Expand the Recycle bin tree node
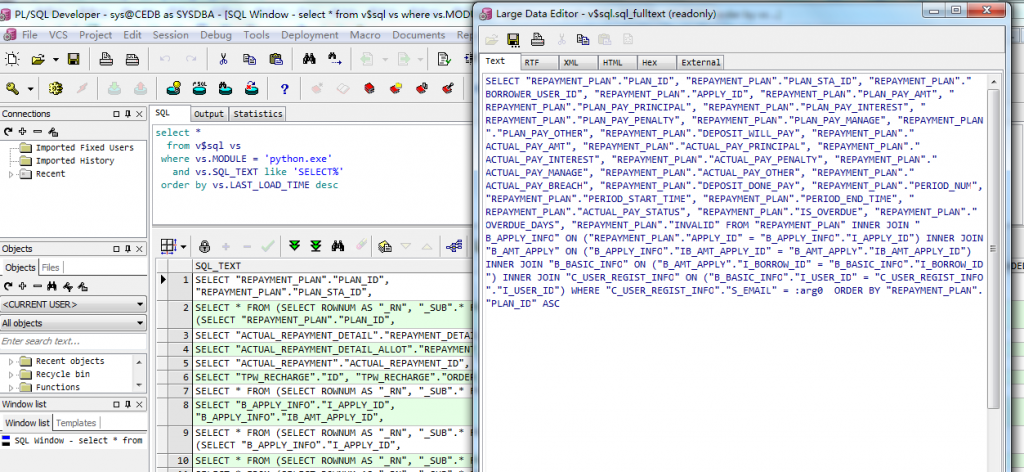Screen dimensions: 1024x472 pos(12,374)
